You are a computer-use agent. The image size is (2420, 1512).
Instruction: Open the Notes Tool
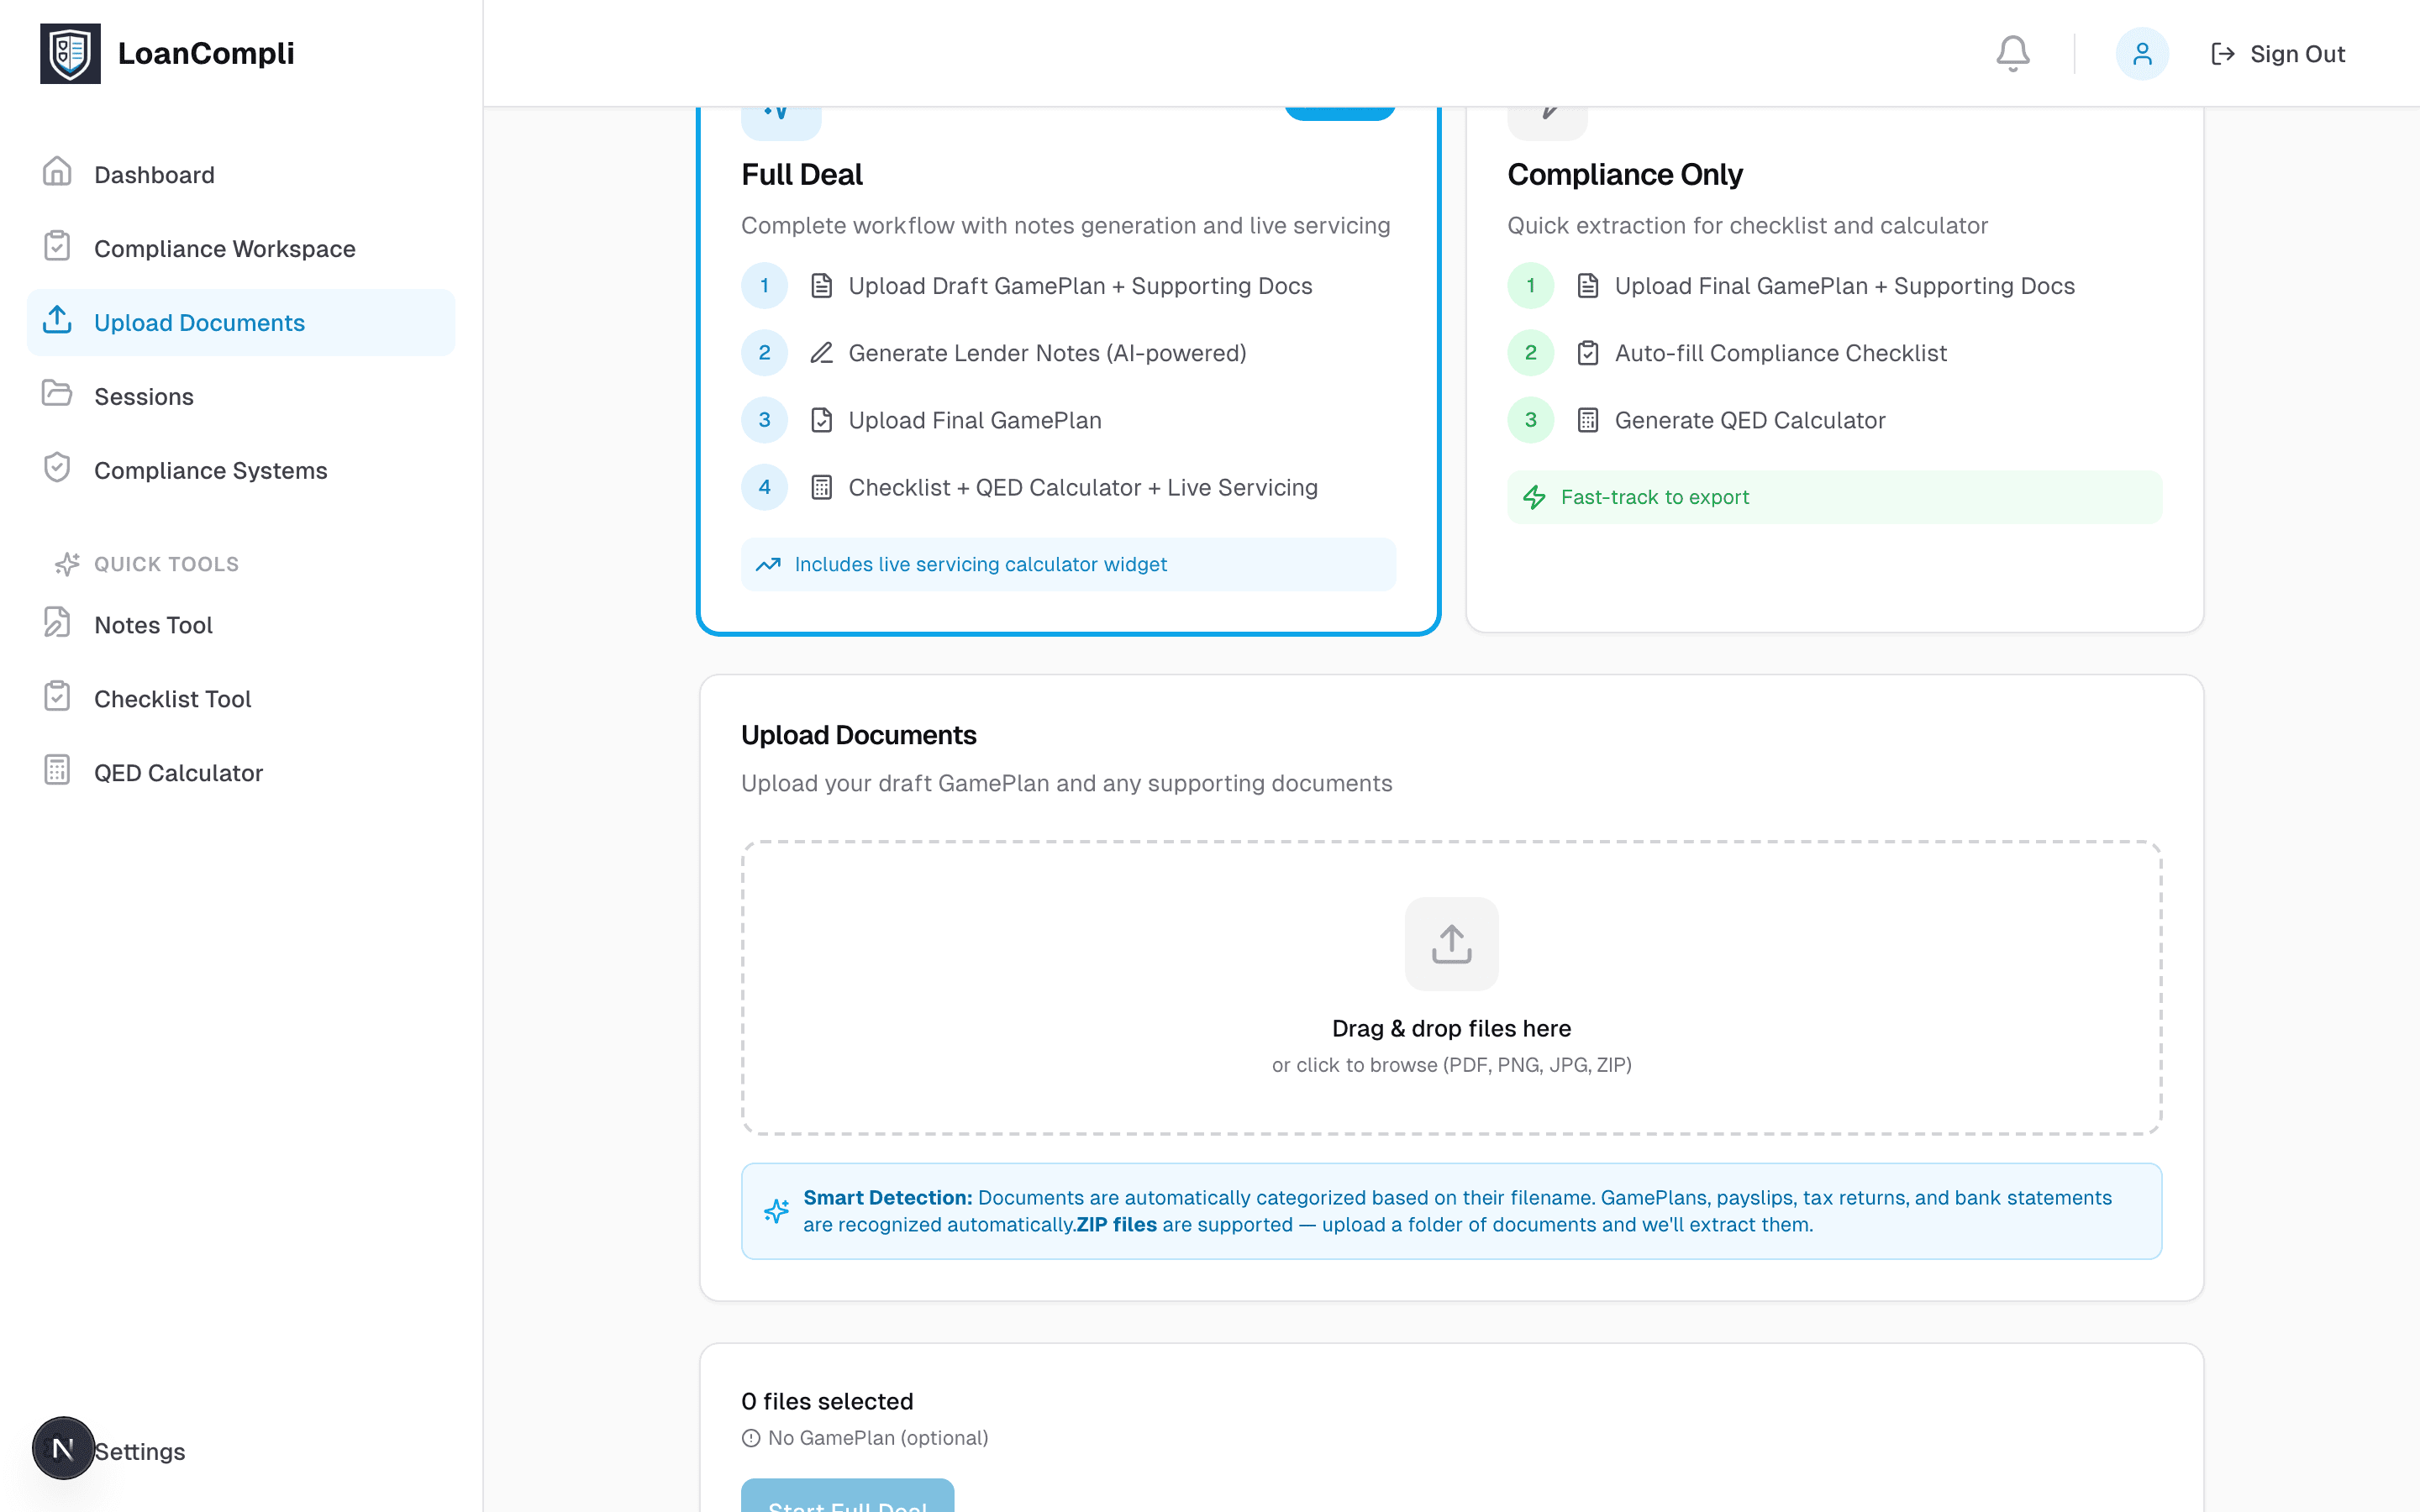pyautogui.click(x=241, y=625)
